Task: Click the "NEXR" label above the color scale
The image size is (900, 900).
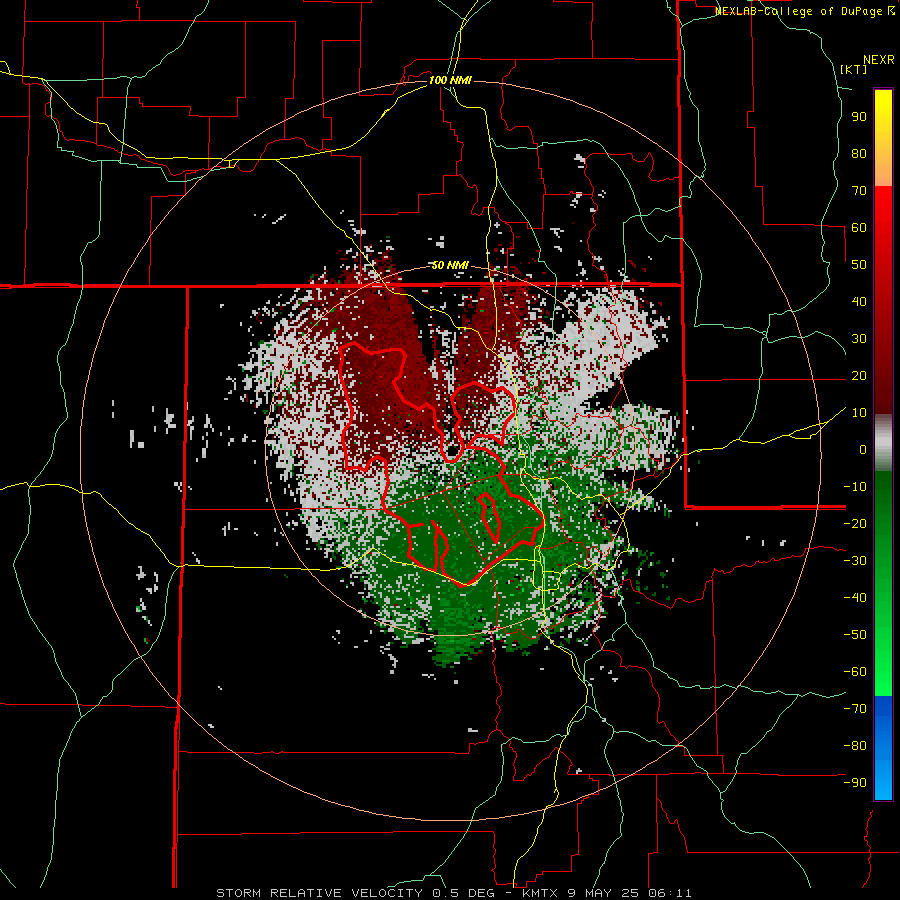Action: (879, 60)
